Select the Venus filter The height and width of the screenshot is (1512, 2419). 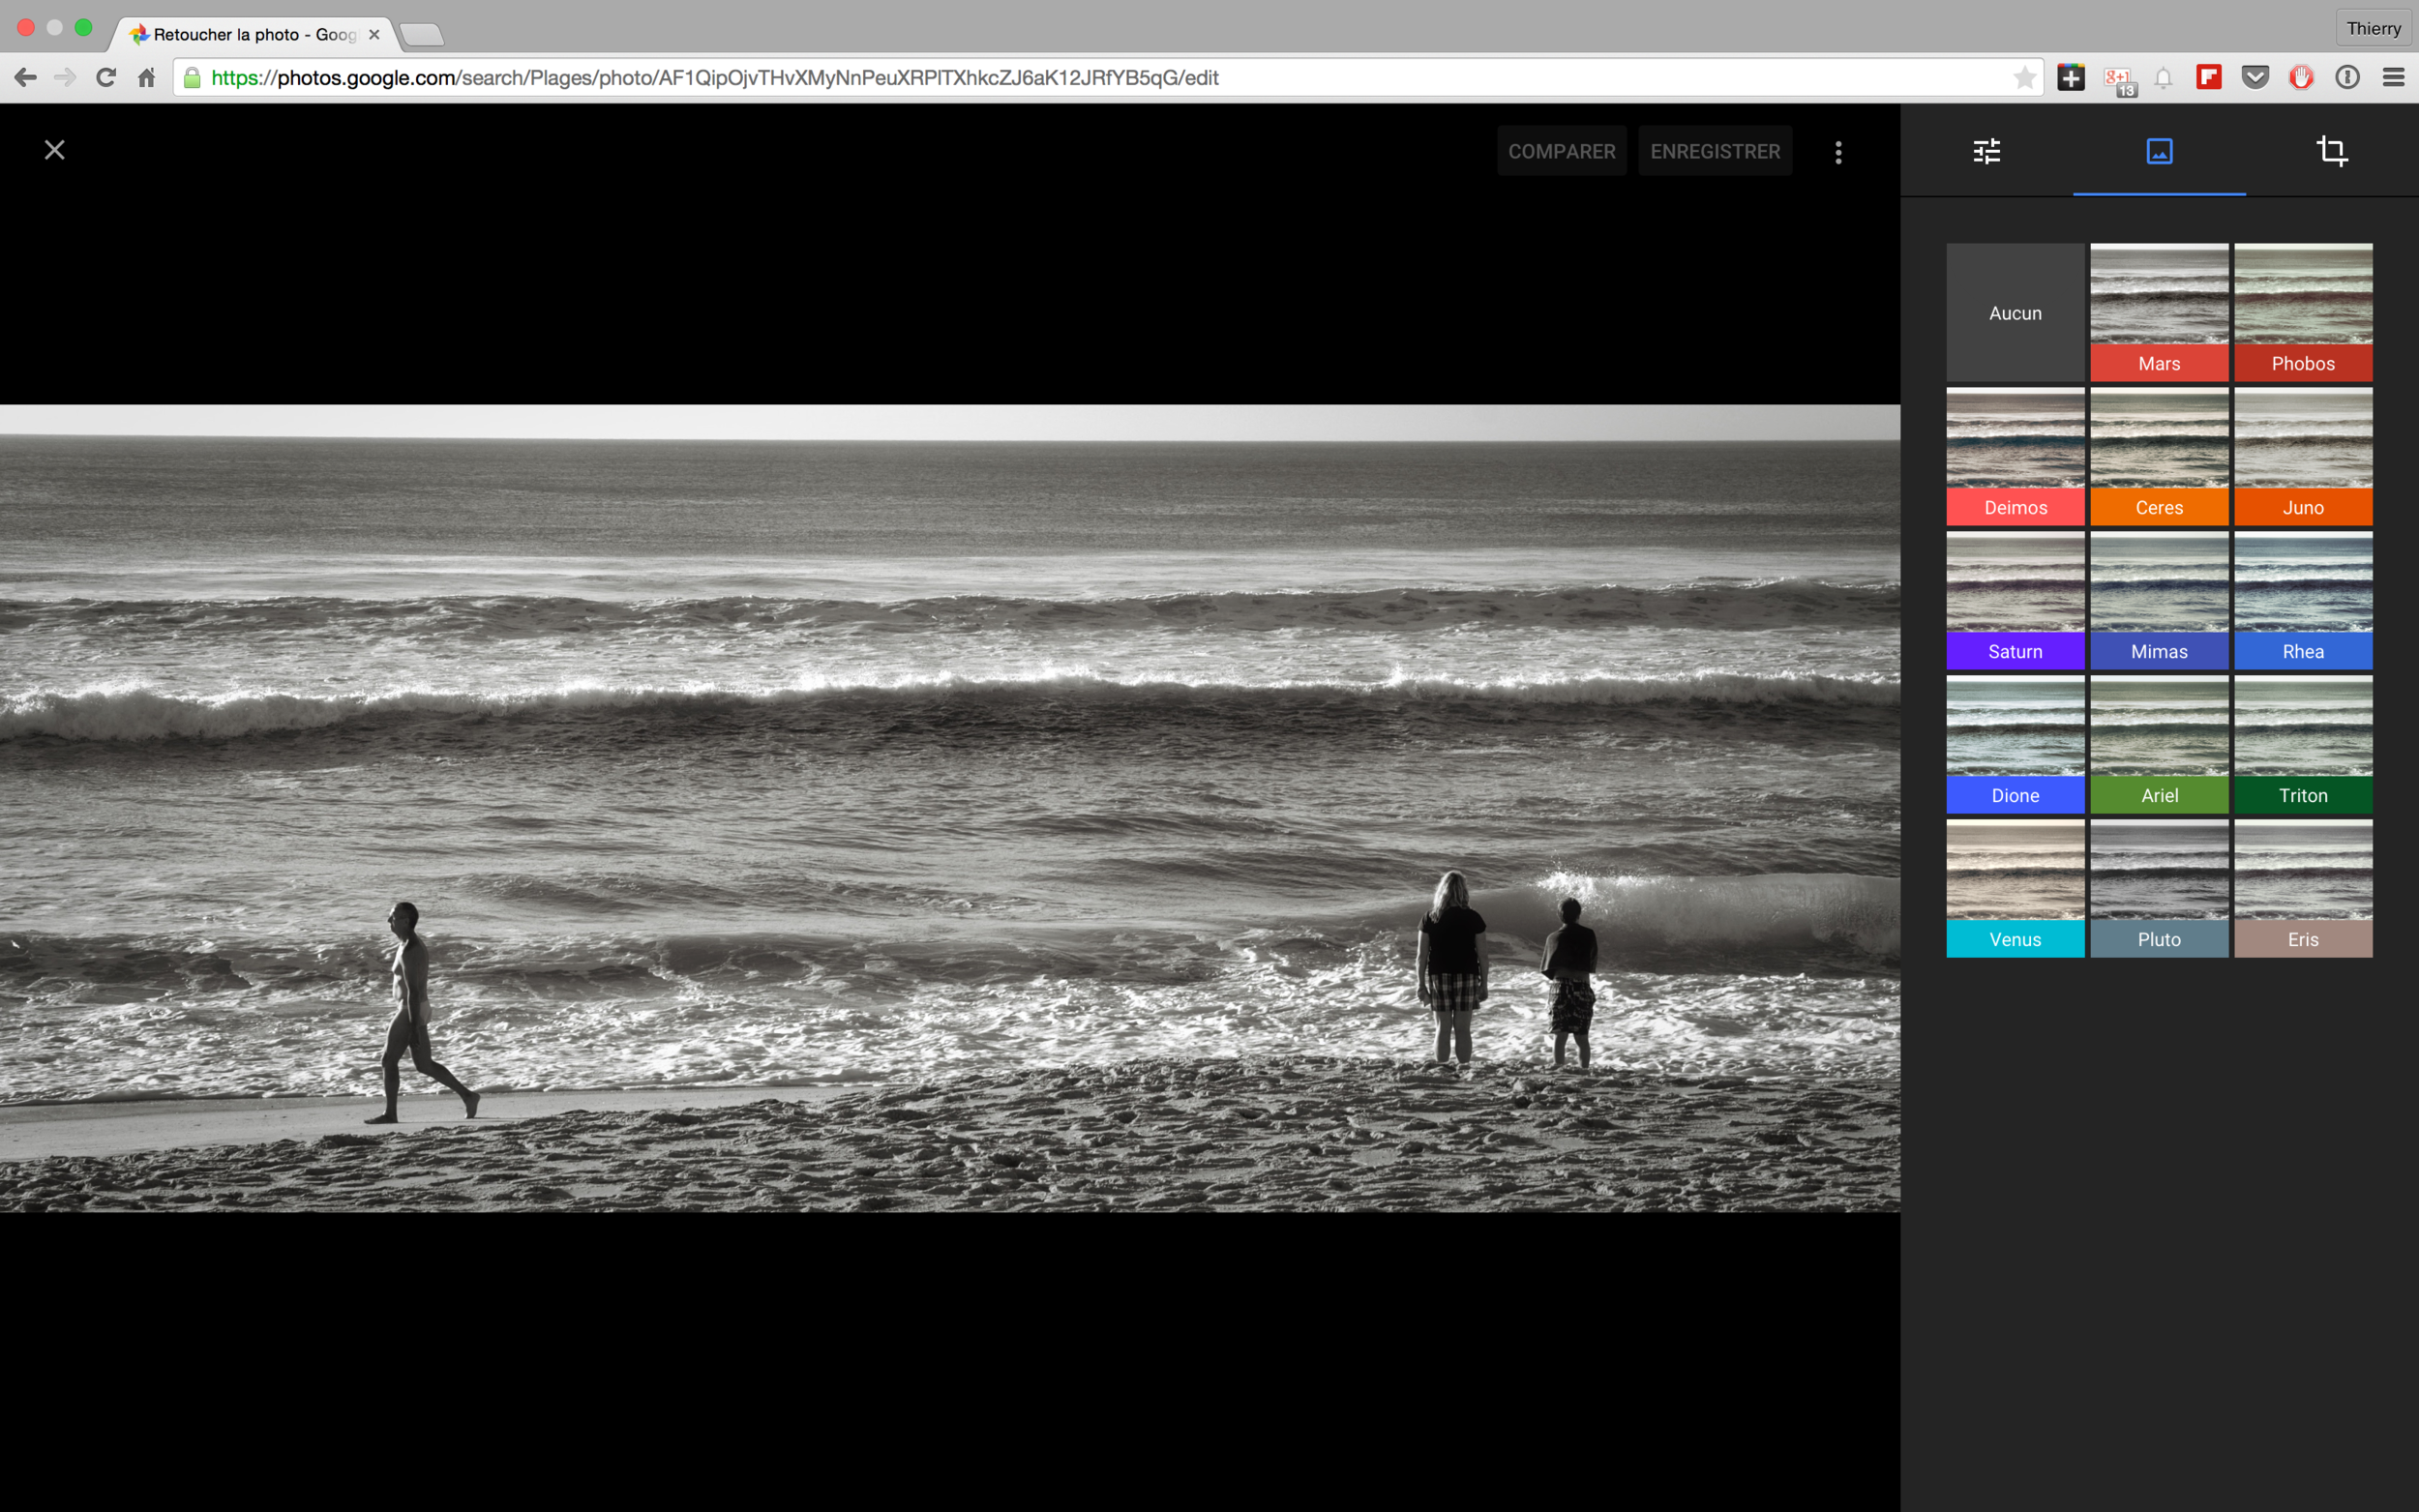[2014, 888]
